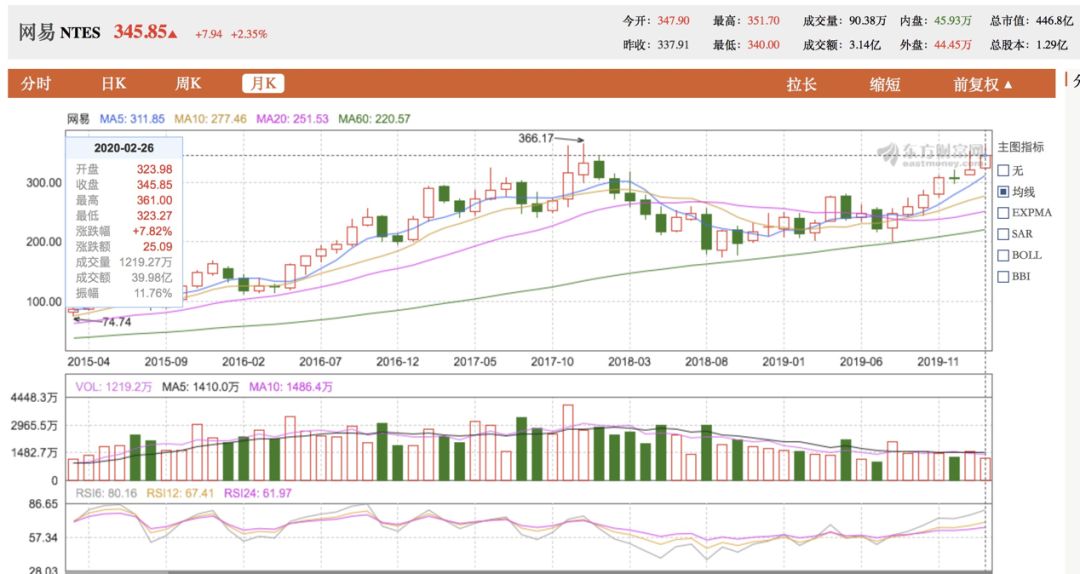
Task: Click the RSI6: 80.16 label
Action: [106, 493]
